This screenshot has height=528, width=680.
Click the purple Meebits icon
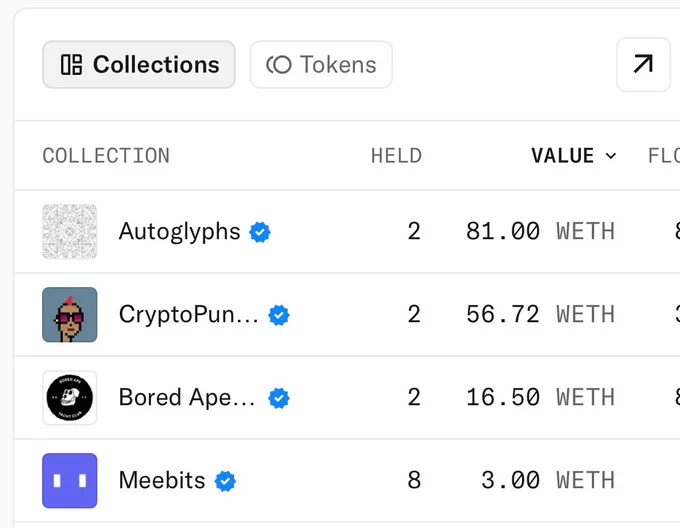[x=70, y=481]
